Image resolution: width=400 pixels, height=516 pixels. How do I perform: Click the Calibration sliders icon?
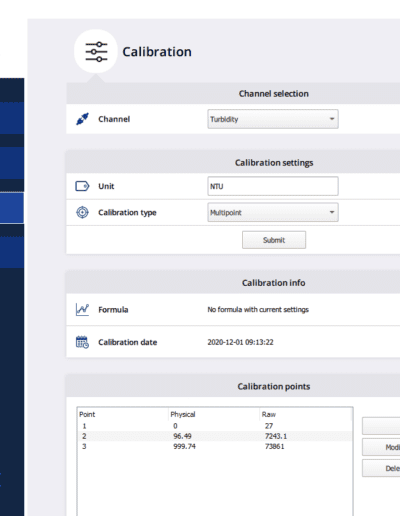click(96, 52)
